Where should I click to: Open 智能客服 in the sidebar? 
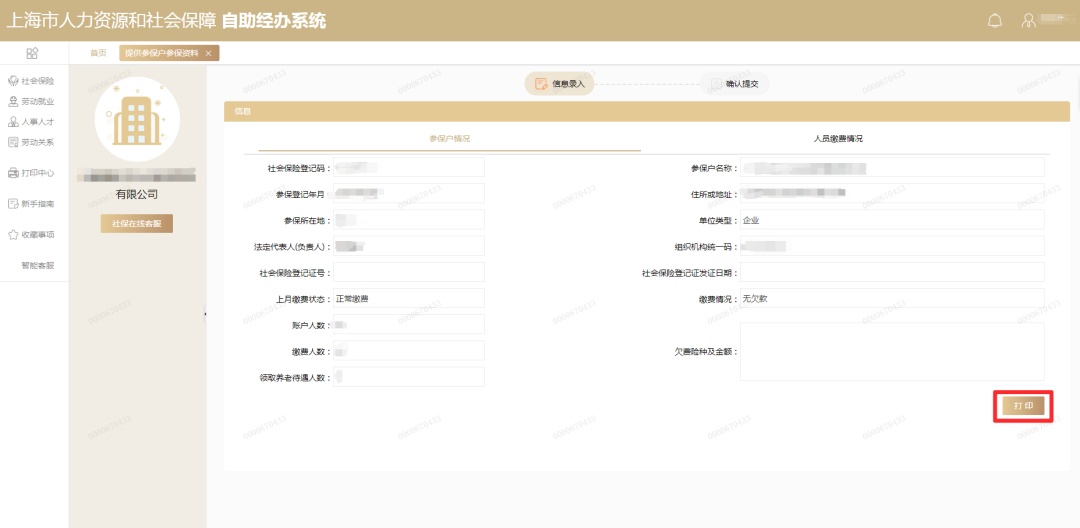point(37,266)
